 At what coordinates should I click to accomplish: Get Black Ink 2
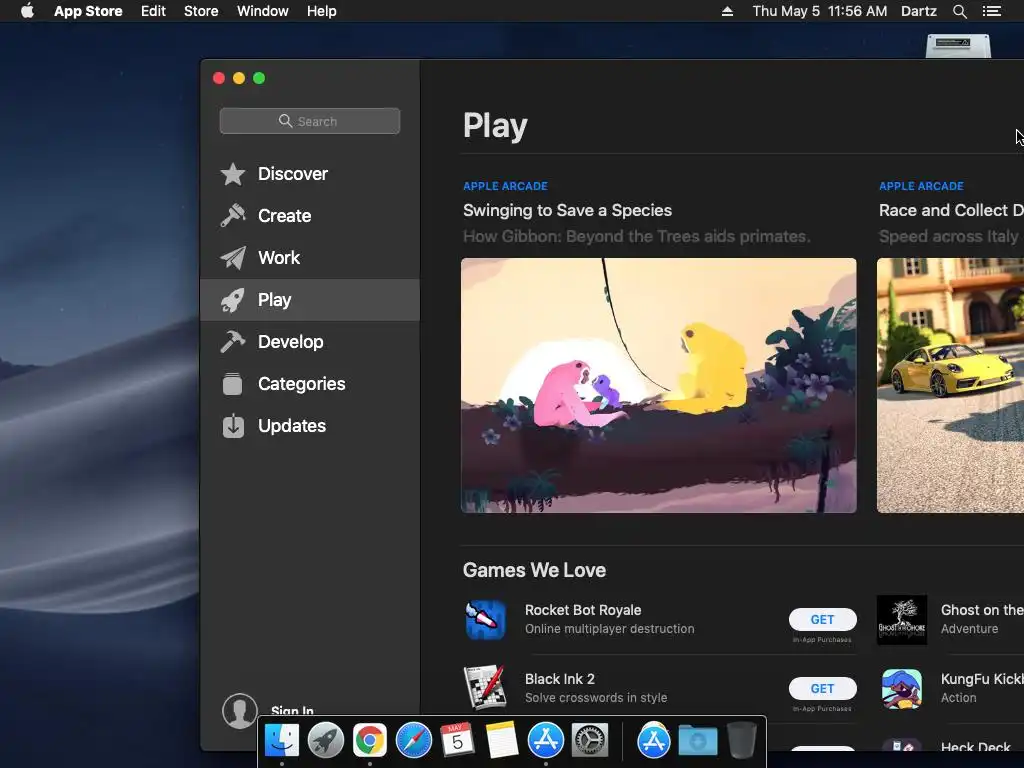point(822,688)
